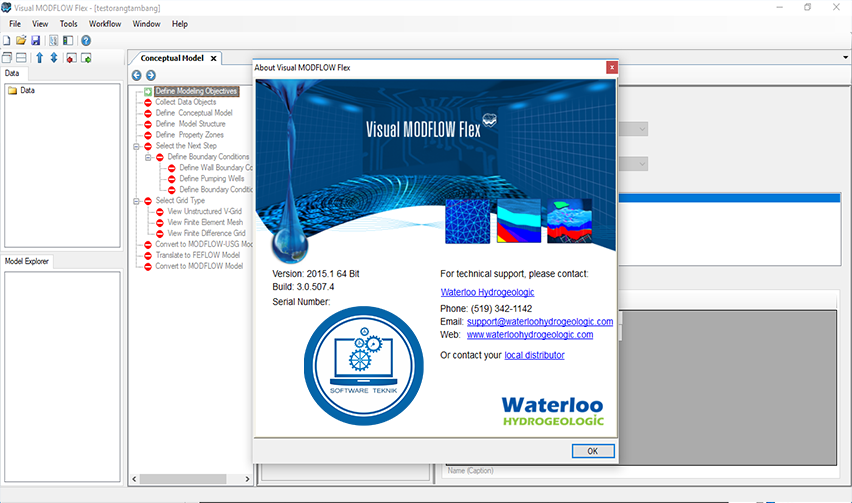The height and width of the screenshot is (503, 852).
Task: Click the single blue up arrow icon
Action: click(x=39, y=58)
